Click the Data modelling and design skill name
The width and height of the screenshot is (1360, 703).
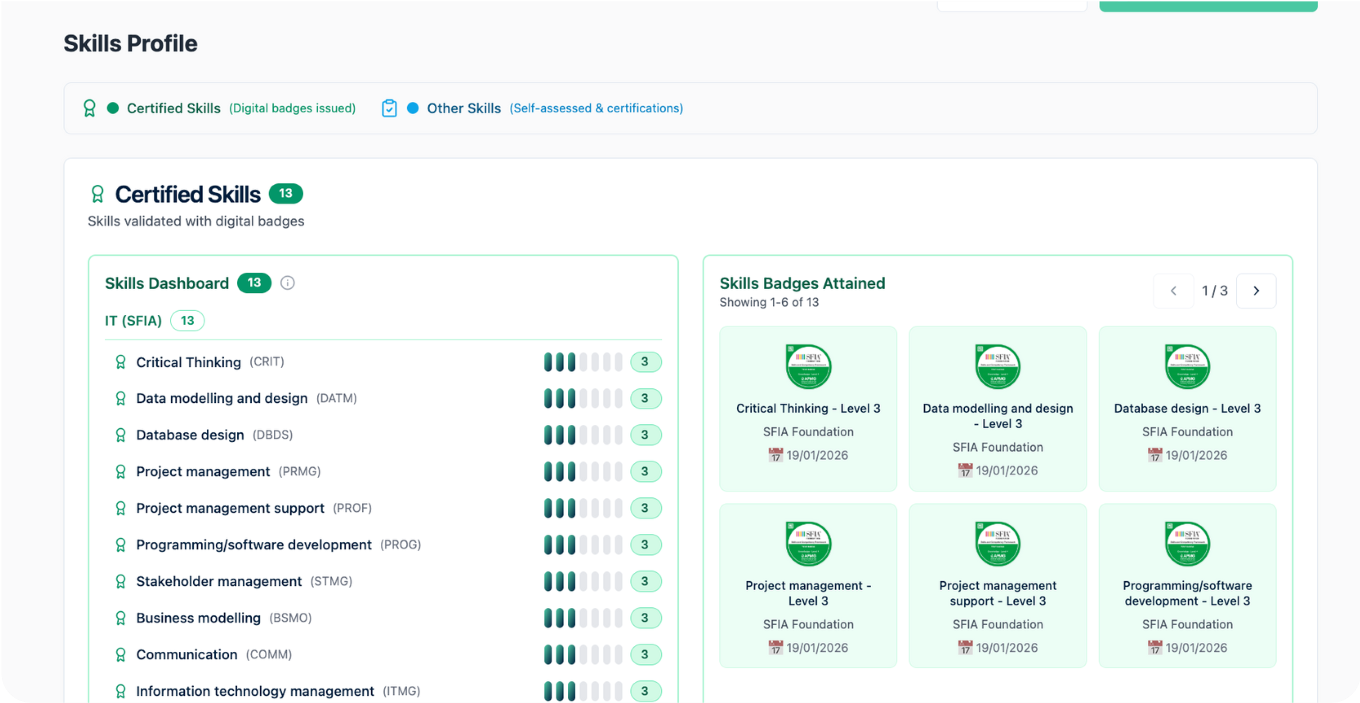[x=222, y=399]
